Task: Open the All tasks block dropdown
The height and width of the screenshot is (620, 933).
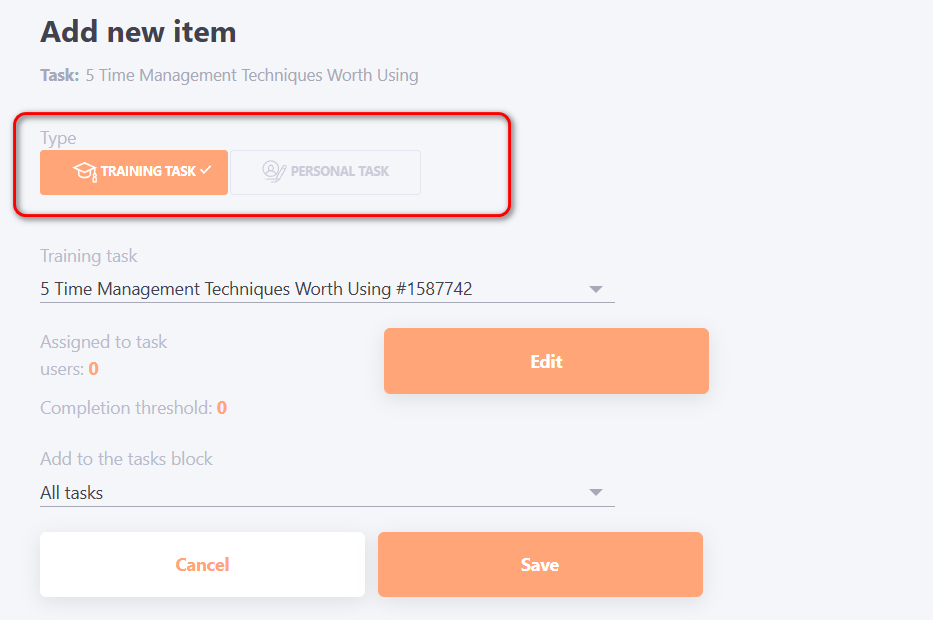Action: coord(326,492)
